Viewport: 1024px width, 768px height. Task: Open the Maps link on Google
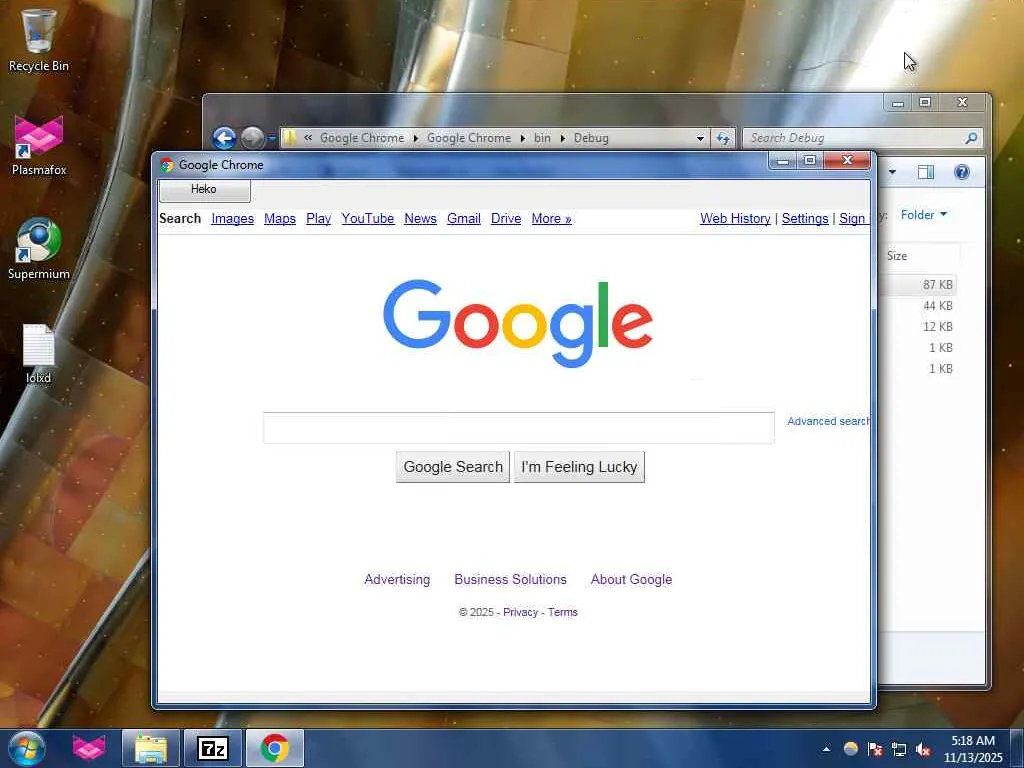tap(280, 219)
